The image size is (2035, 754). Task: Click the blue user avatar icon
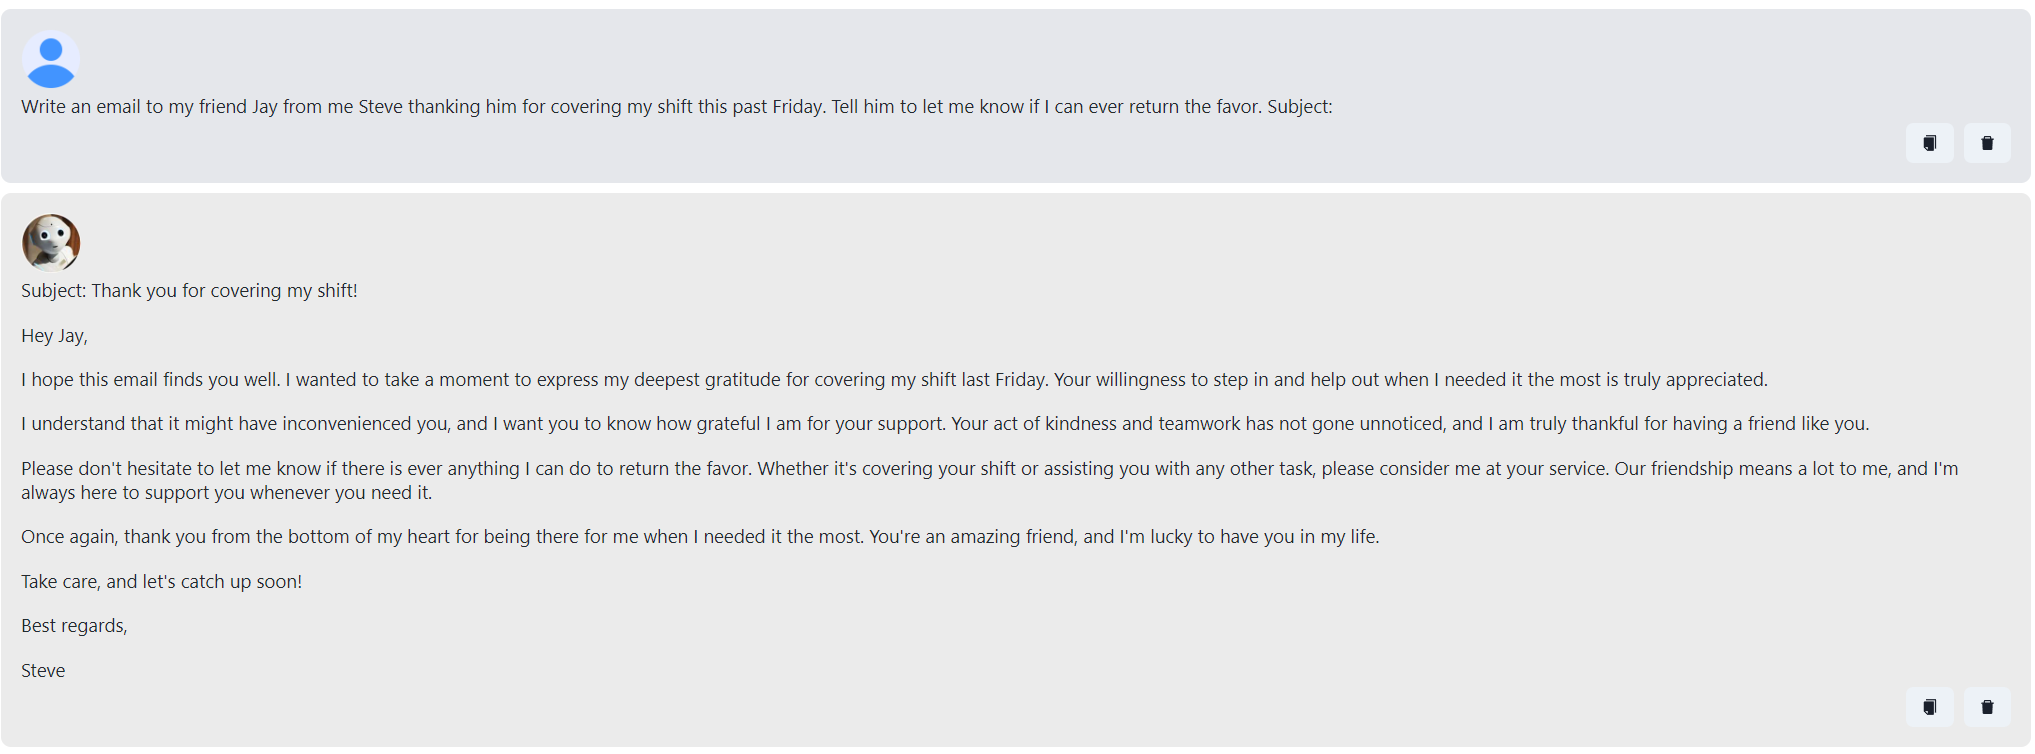(51, 59)
